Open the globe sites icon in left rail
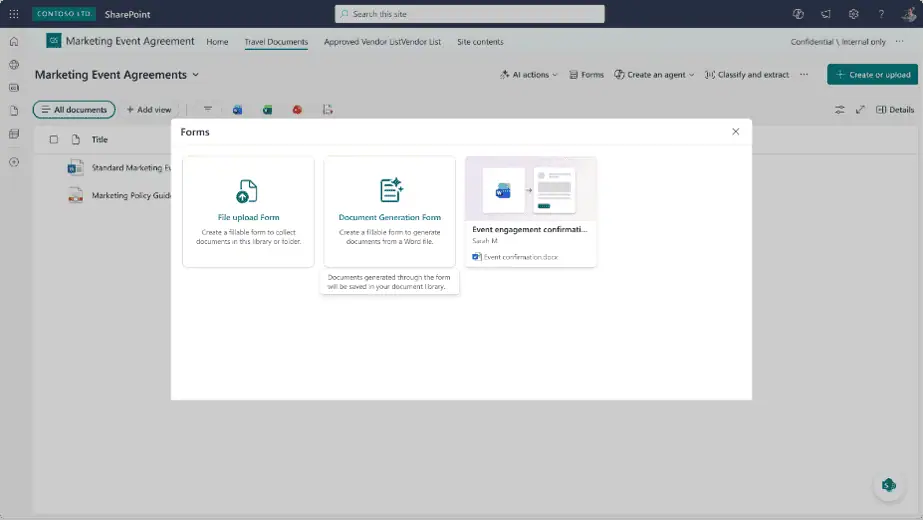The image size is (923, 520). tap(14, 65)
